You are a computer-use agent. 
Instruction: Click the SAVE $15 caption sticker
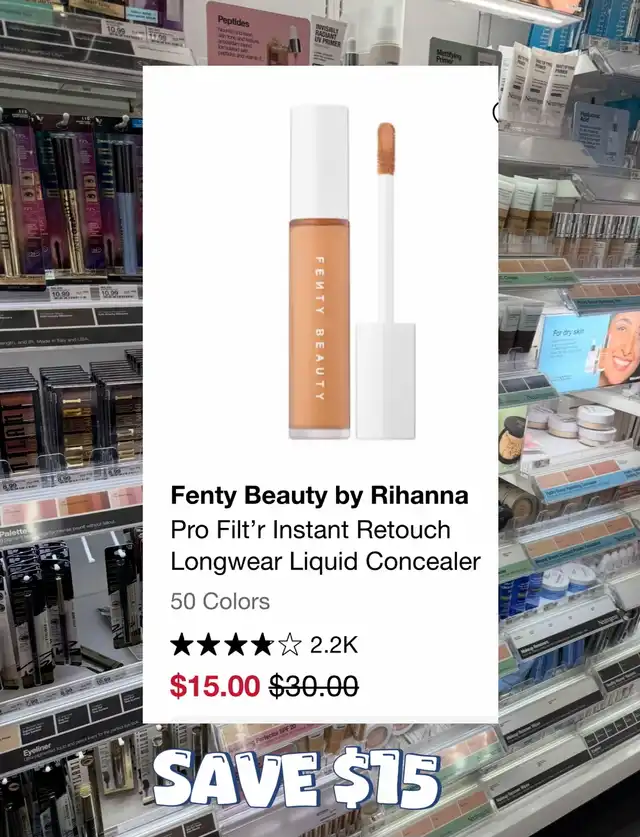296,777
